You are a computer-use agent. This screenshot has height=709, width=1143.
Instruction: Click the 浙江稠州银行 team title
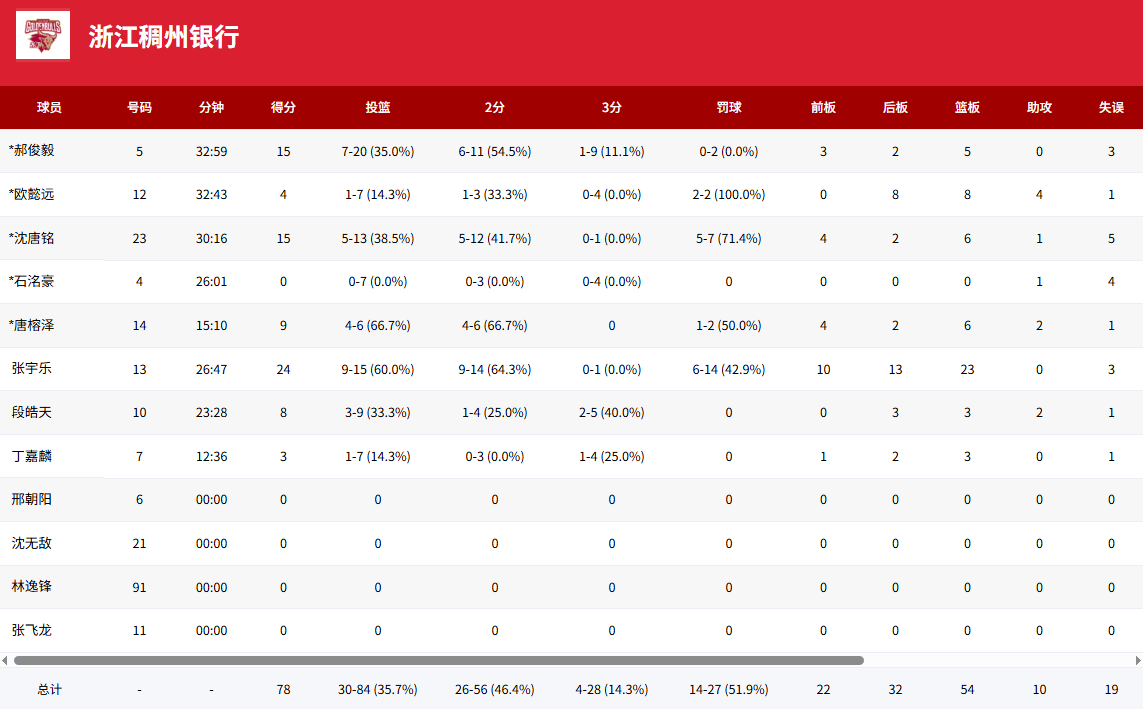[164, 37]
